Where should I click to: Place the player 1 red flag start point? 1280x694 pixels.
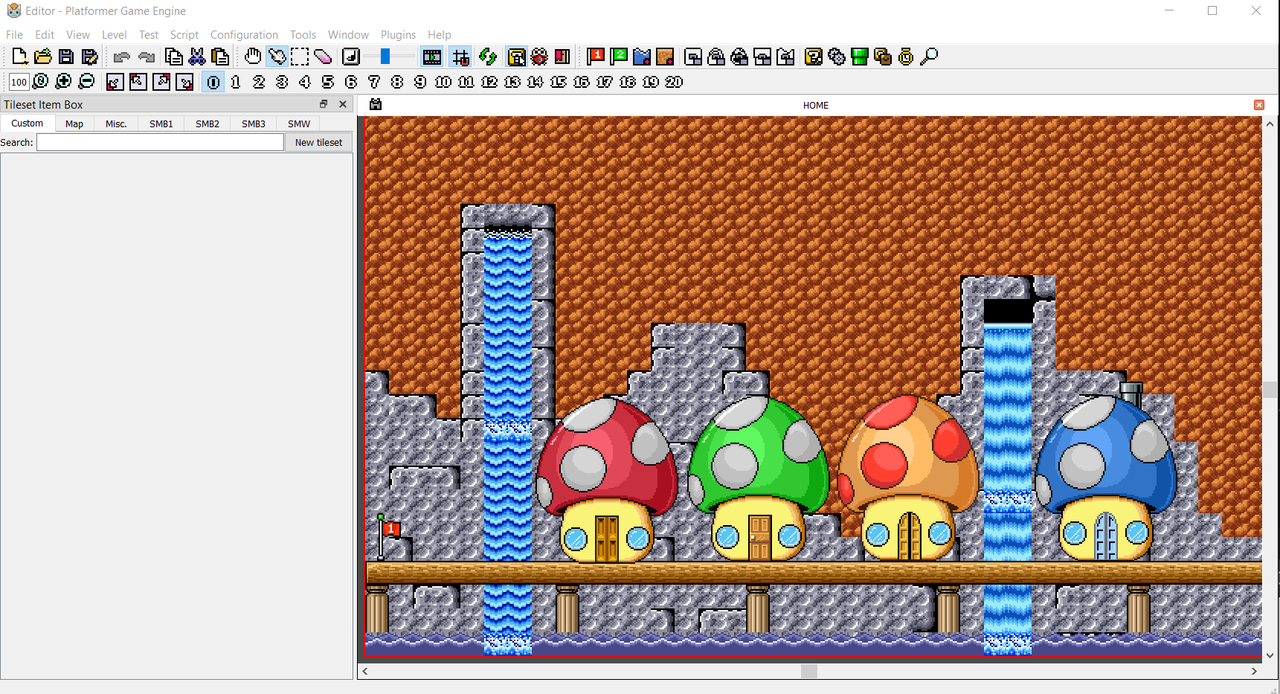596,57
